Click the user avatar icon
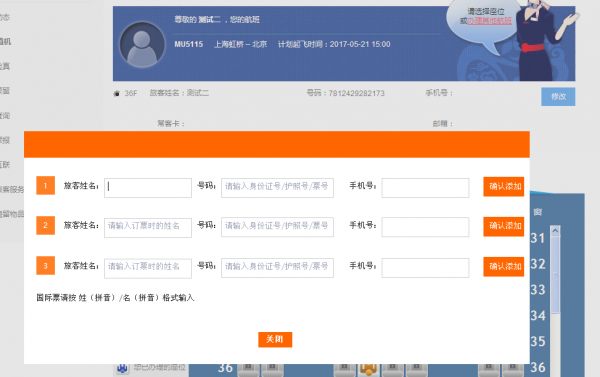The height and width of the screenshot is (377, 600). tap(142, 44)
